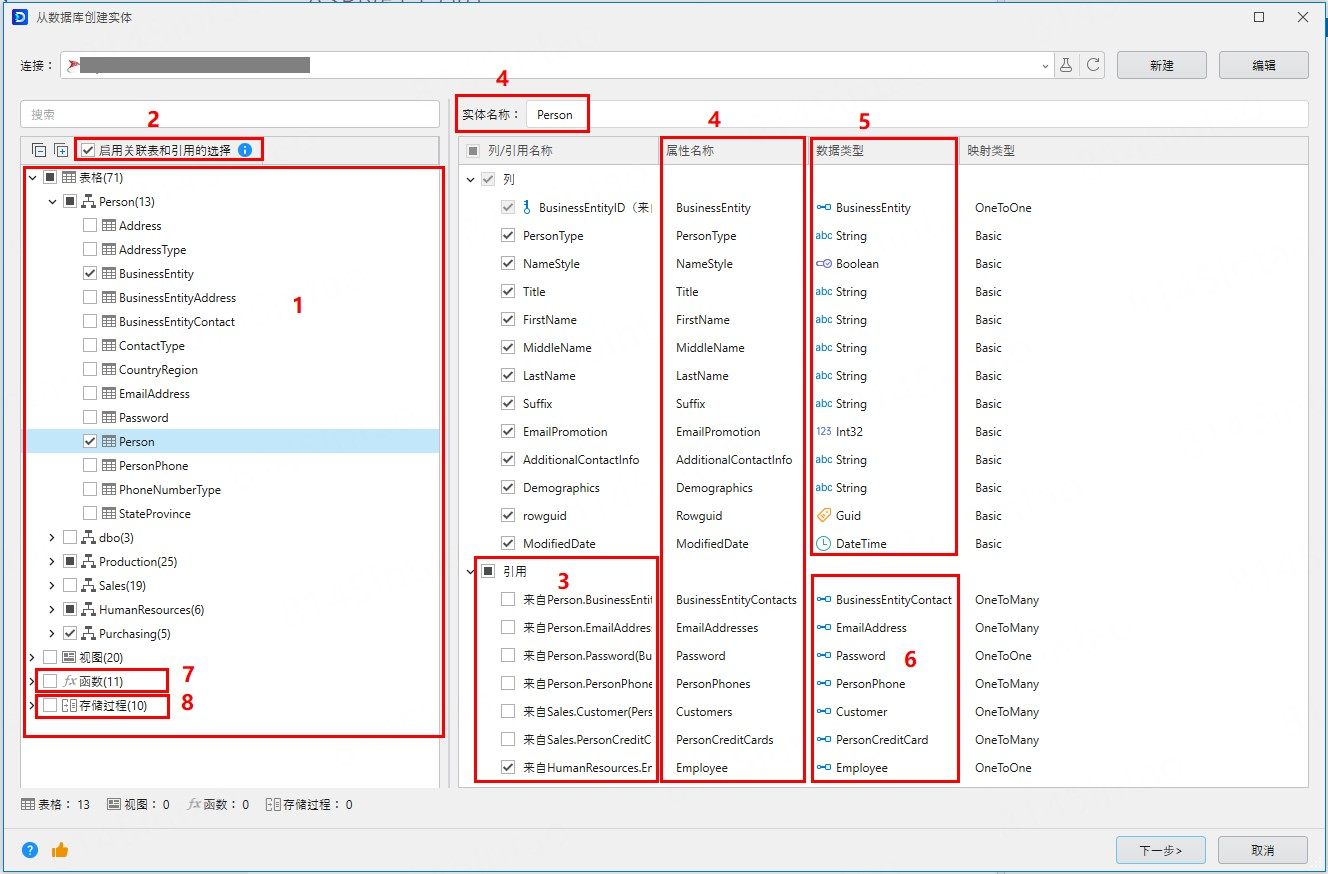Click the collapse all tree icon
Screen dimensions: 1328x874
click(x=39, y=150)
